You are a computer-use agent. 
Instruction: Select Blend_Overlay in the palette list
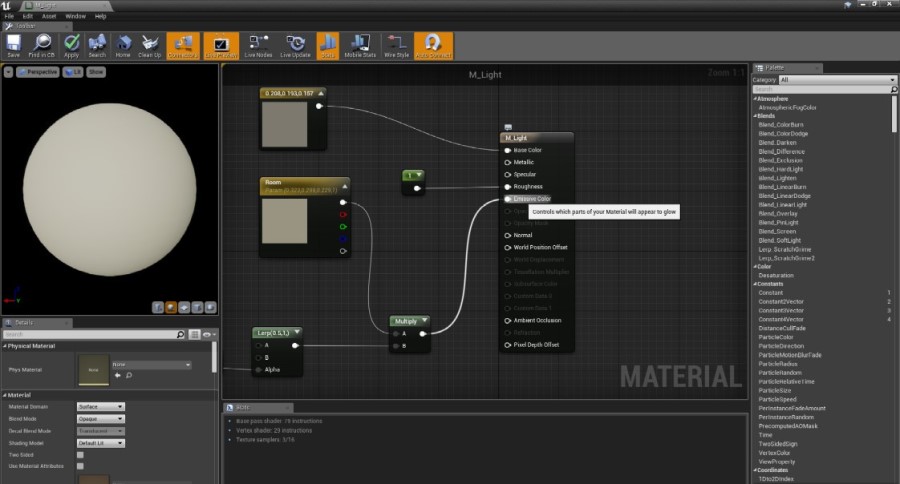pos(779,213)
